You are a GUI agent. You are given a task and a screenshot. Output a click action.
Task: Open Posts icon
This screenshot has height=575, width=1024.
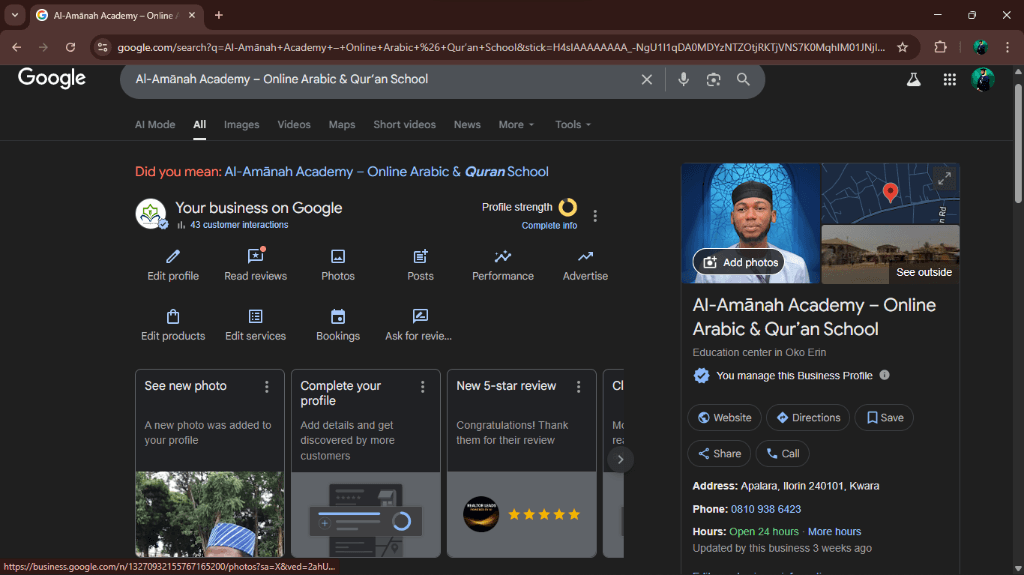[421, 256]
